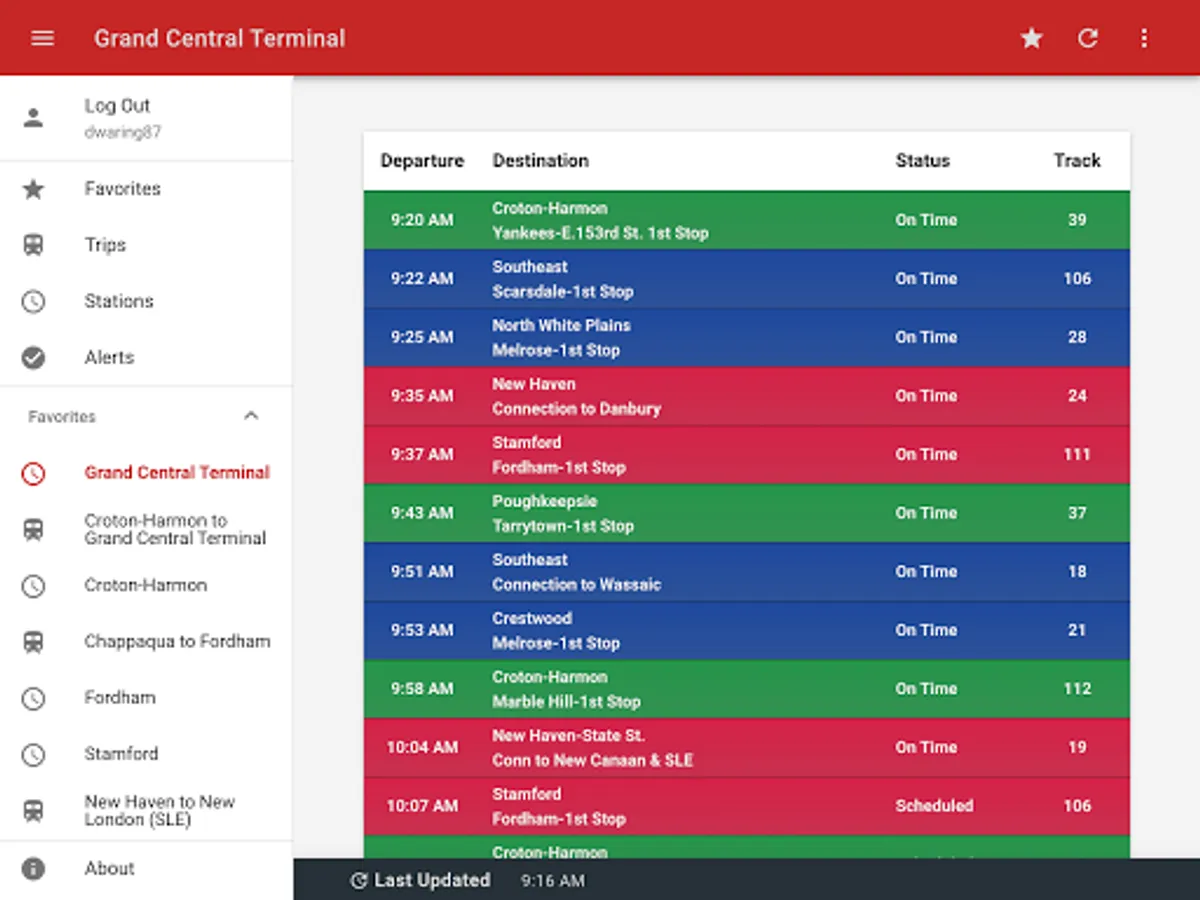This screenshot has height=900, width=1200.
Task: Select the 9:20 AM Croton-Harmon departure row
Action: [746, 220]
